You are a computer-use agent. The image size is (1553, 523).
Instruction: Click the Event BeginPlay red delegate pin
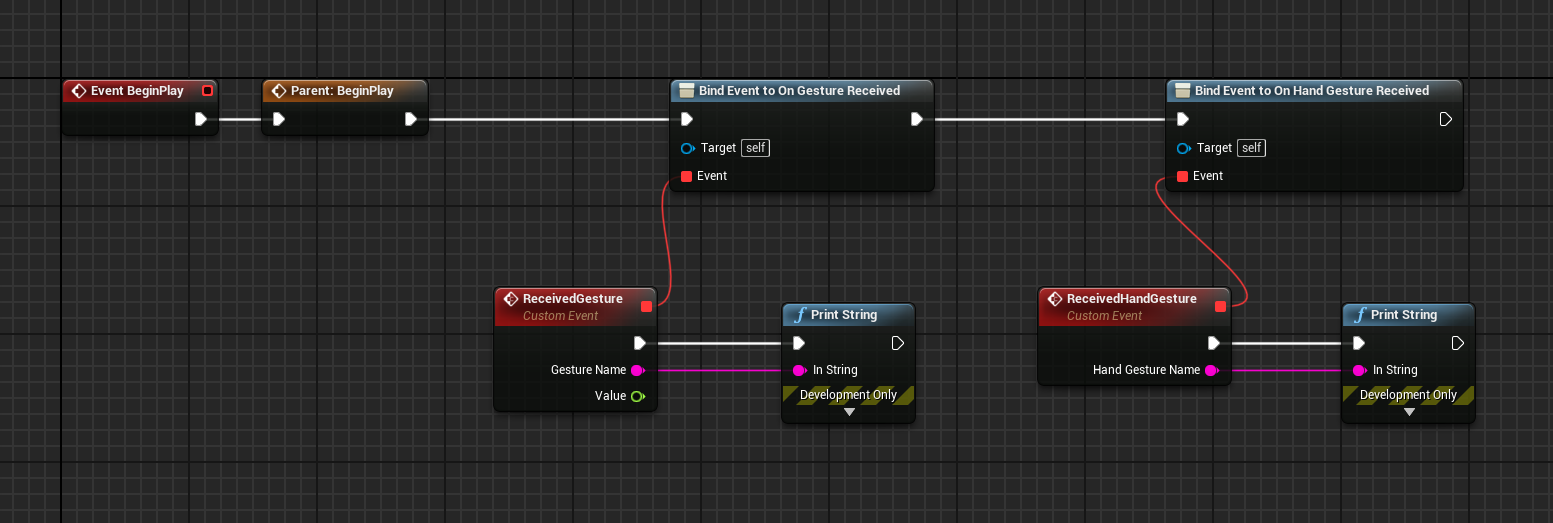(x=207, y=91)
